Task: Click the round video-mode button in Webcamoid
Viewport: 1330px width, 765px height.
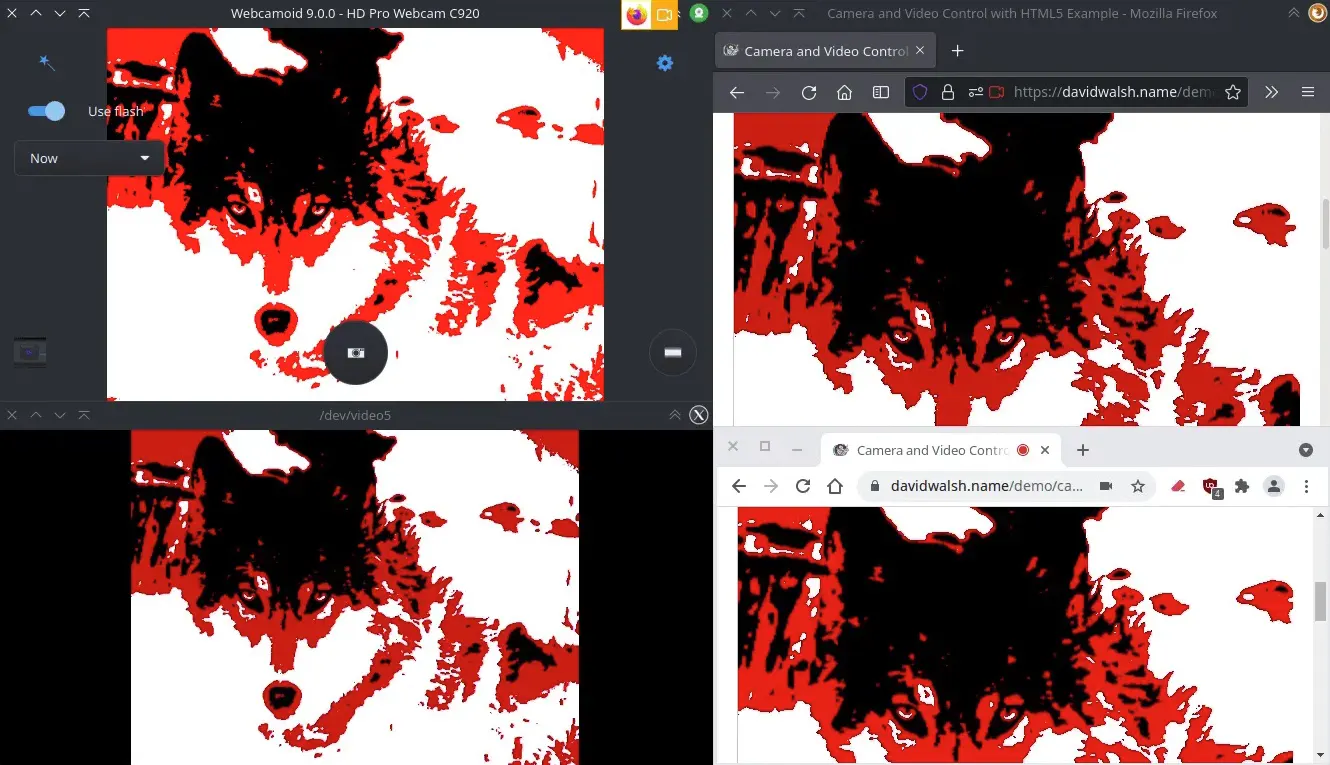Action: click(673, 352)
